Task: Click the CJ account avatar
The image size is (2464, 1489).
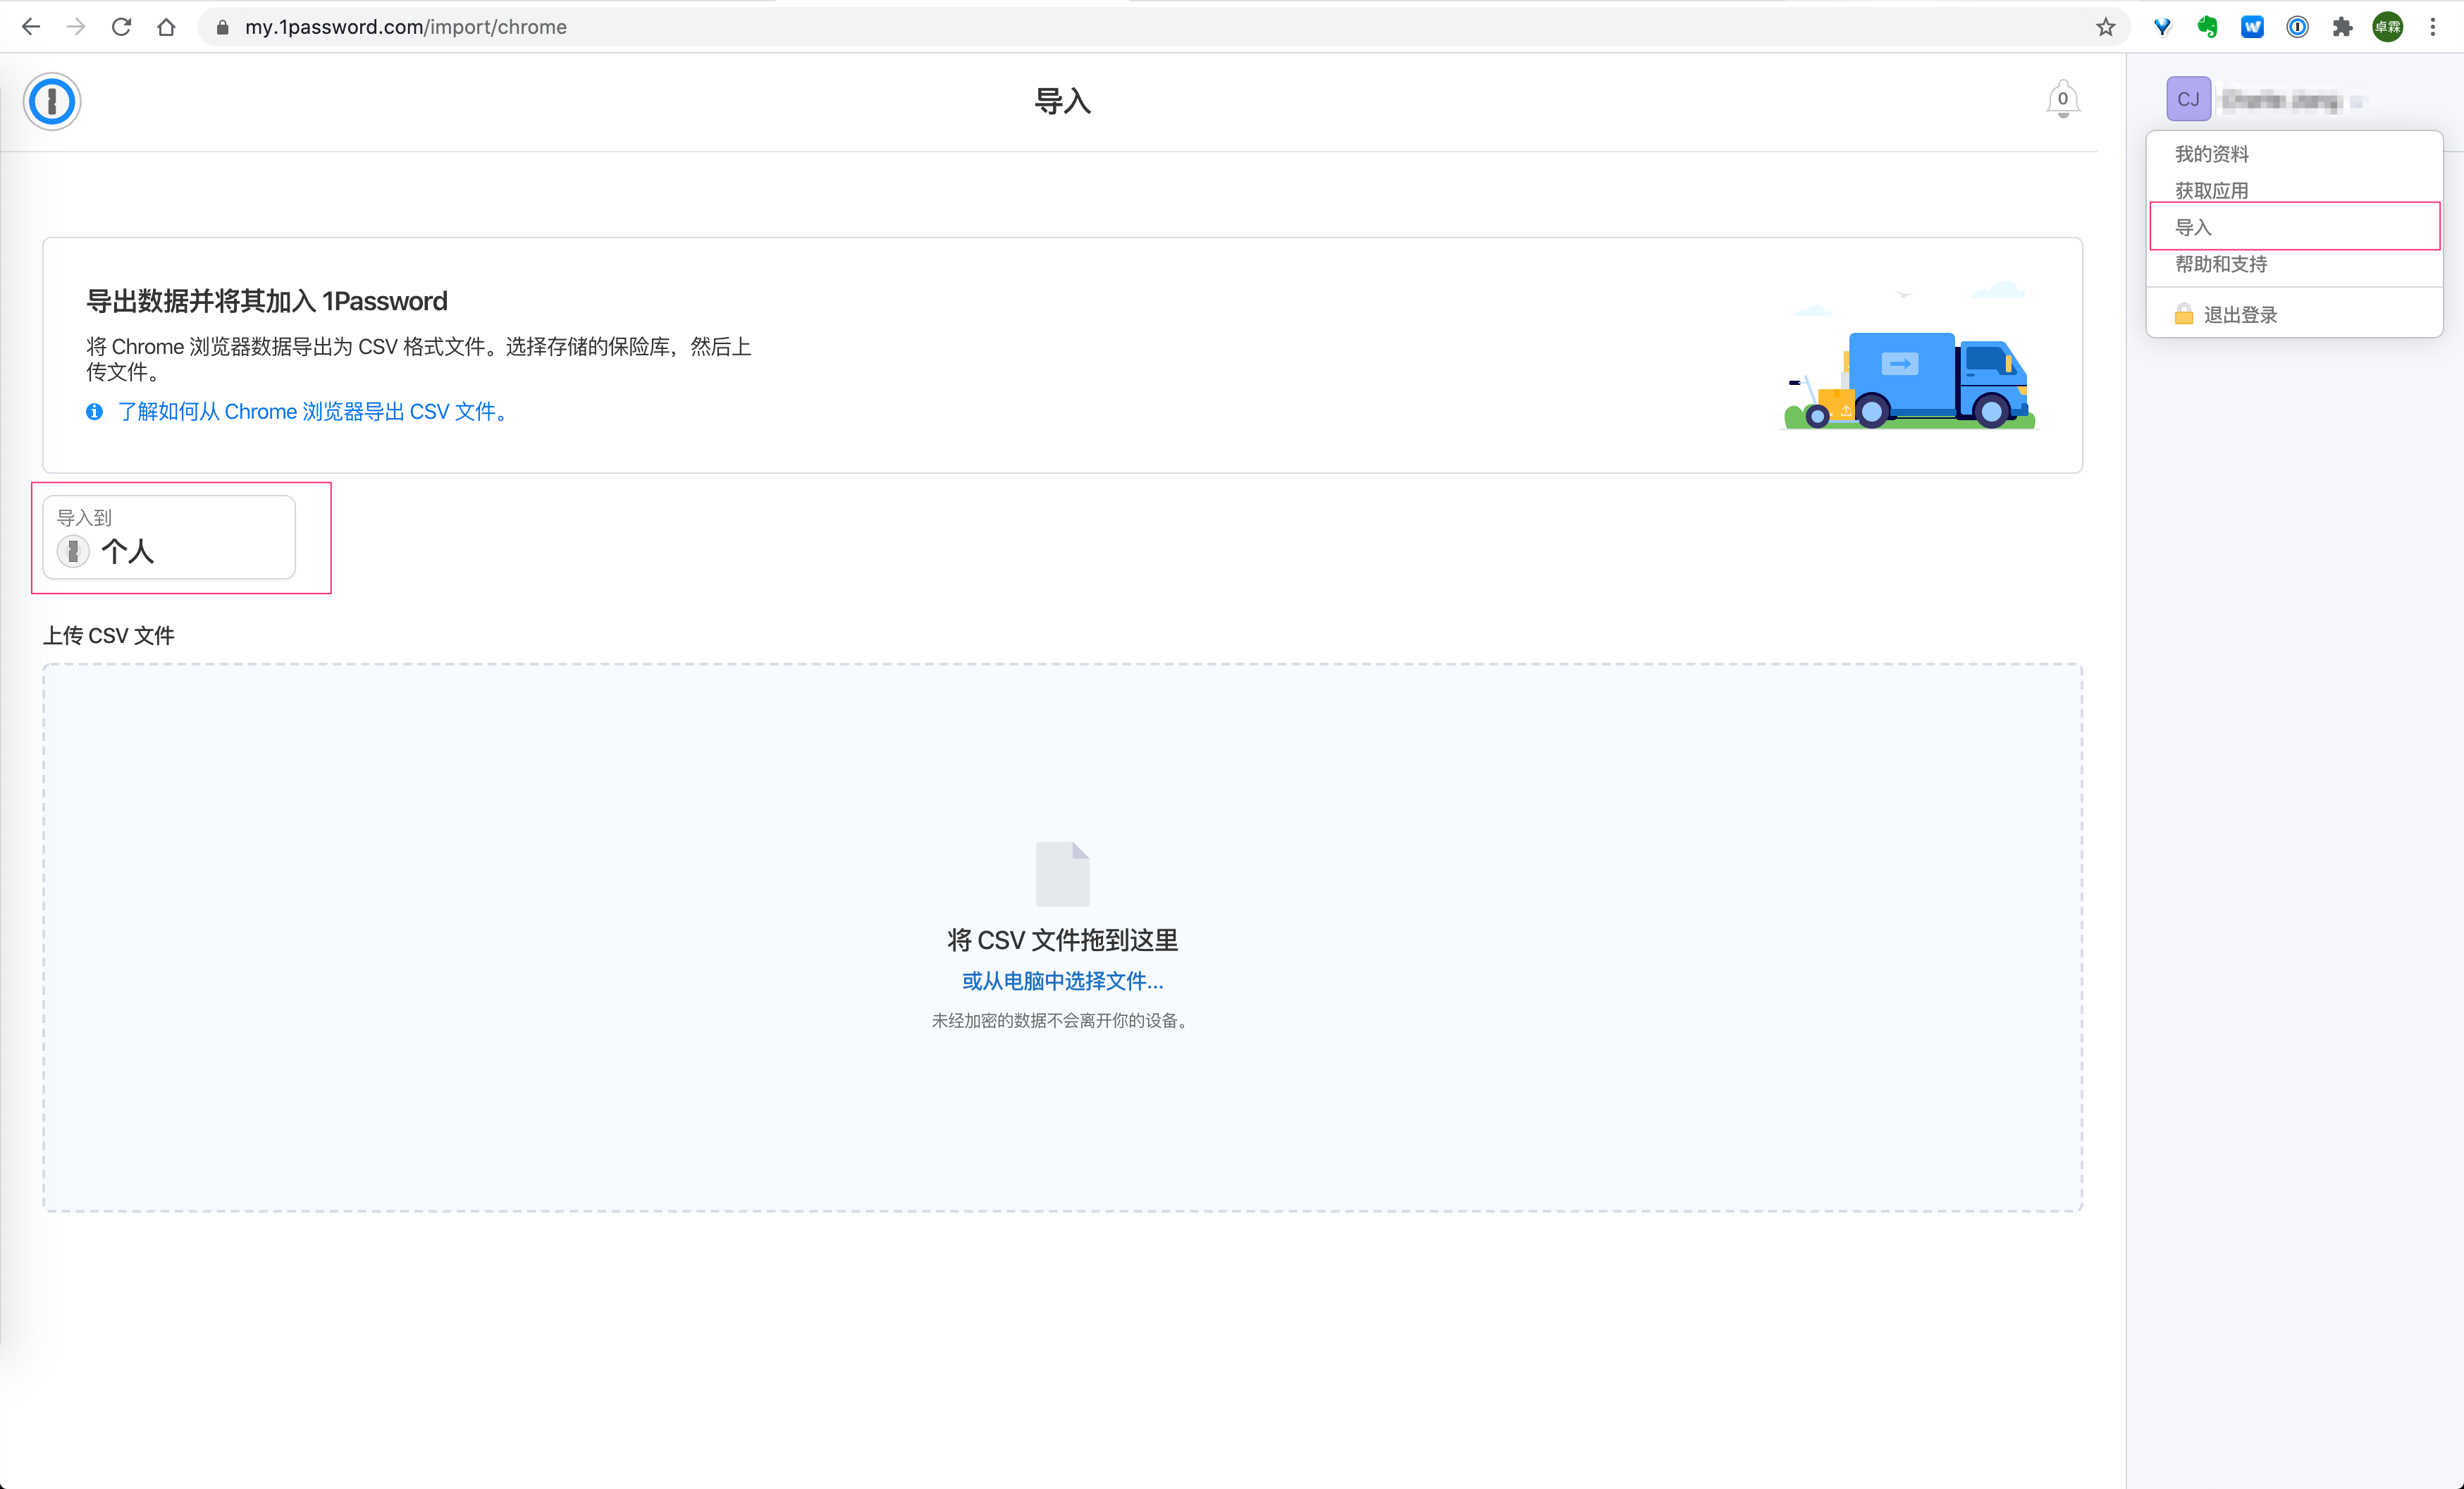Action: [2188, 99]
